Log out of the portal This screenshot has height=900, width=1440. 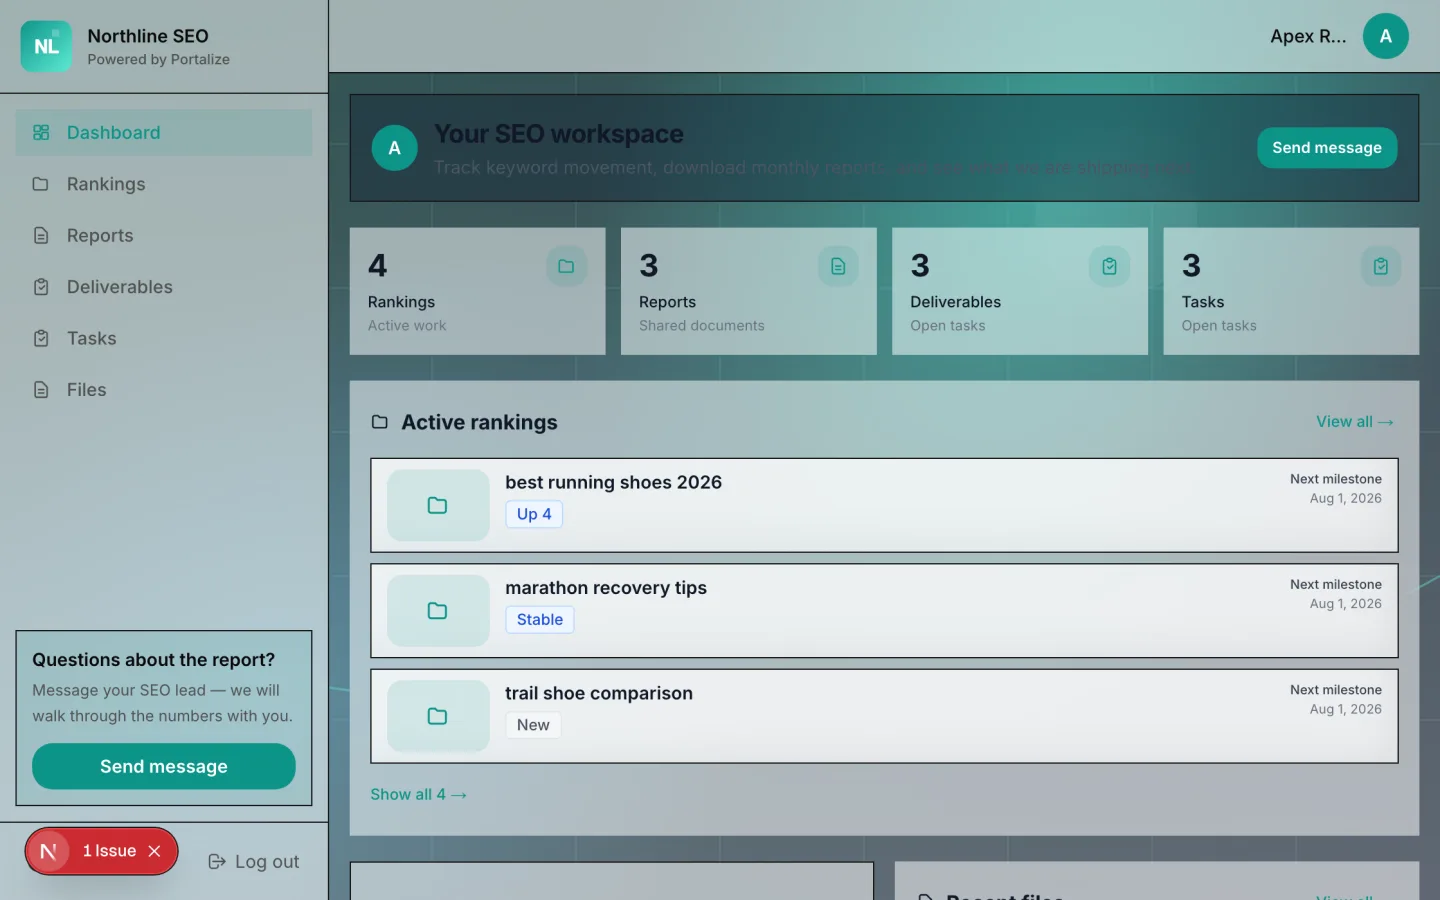pos(254,862)
